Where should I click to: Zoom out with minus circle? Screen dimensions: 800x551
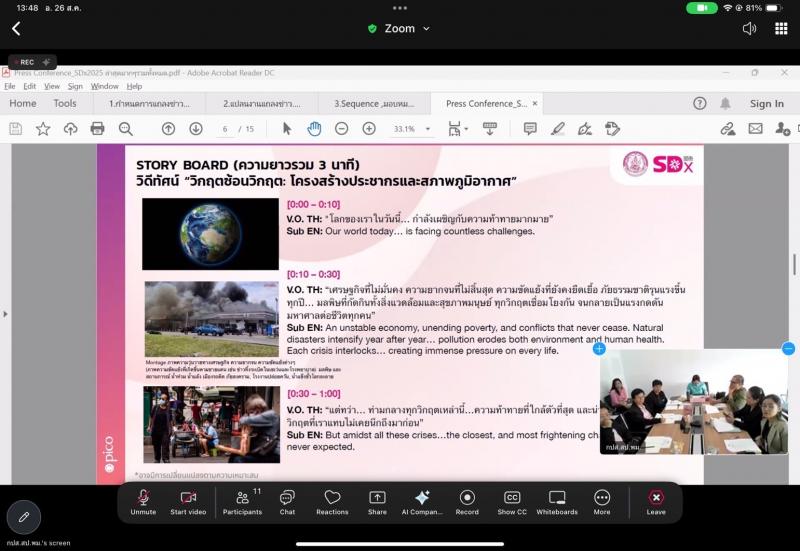(341, 129)
